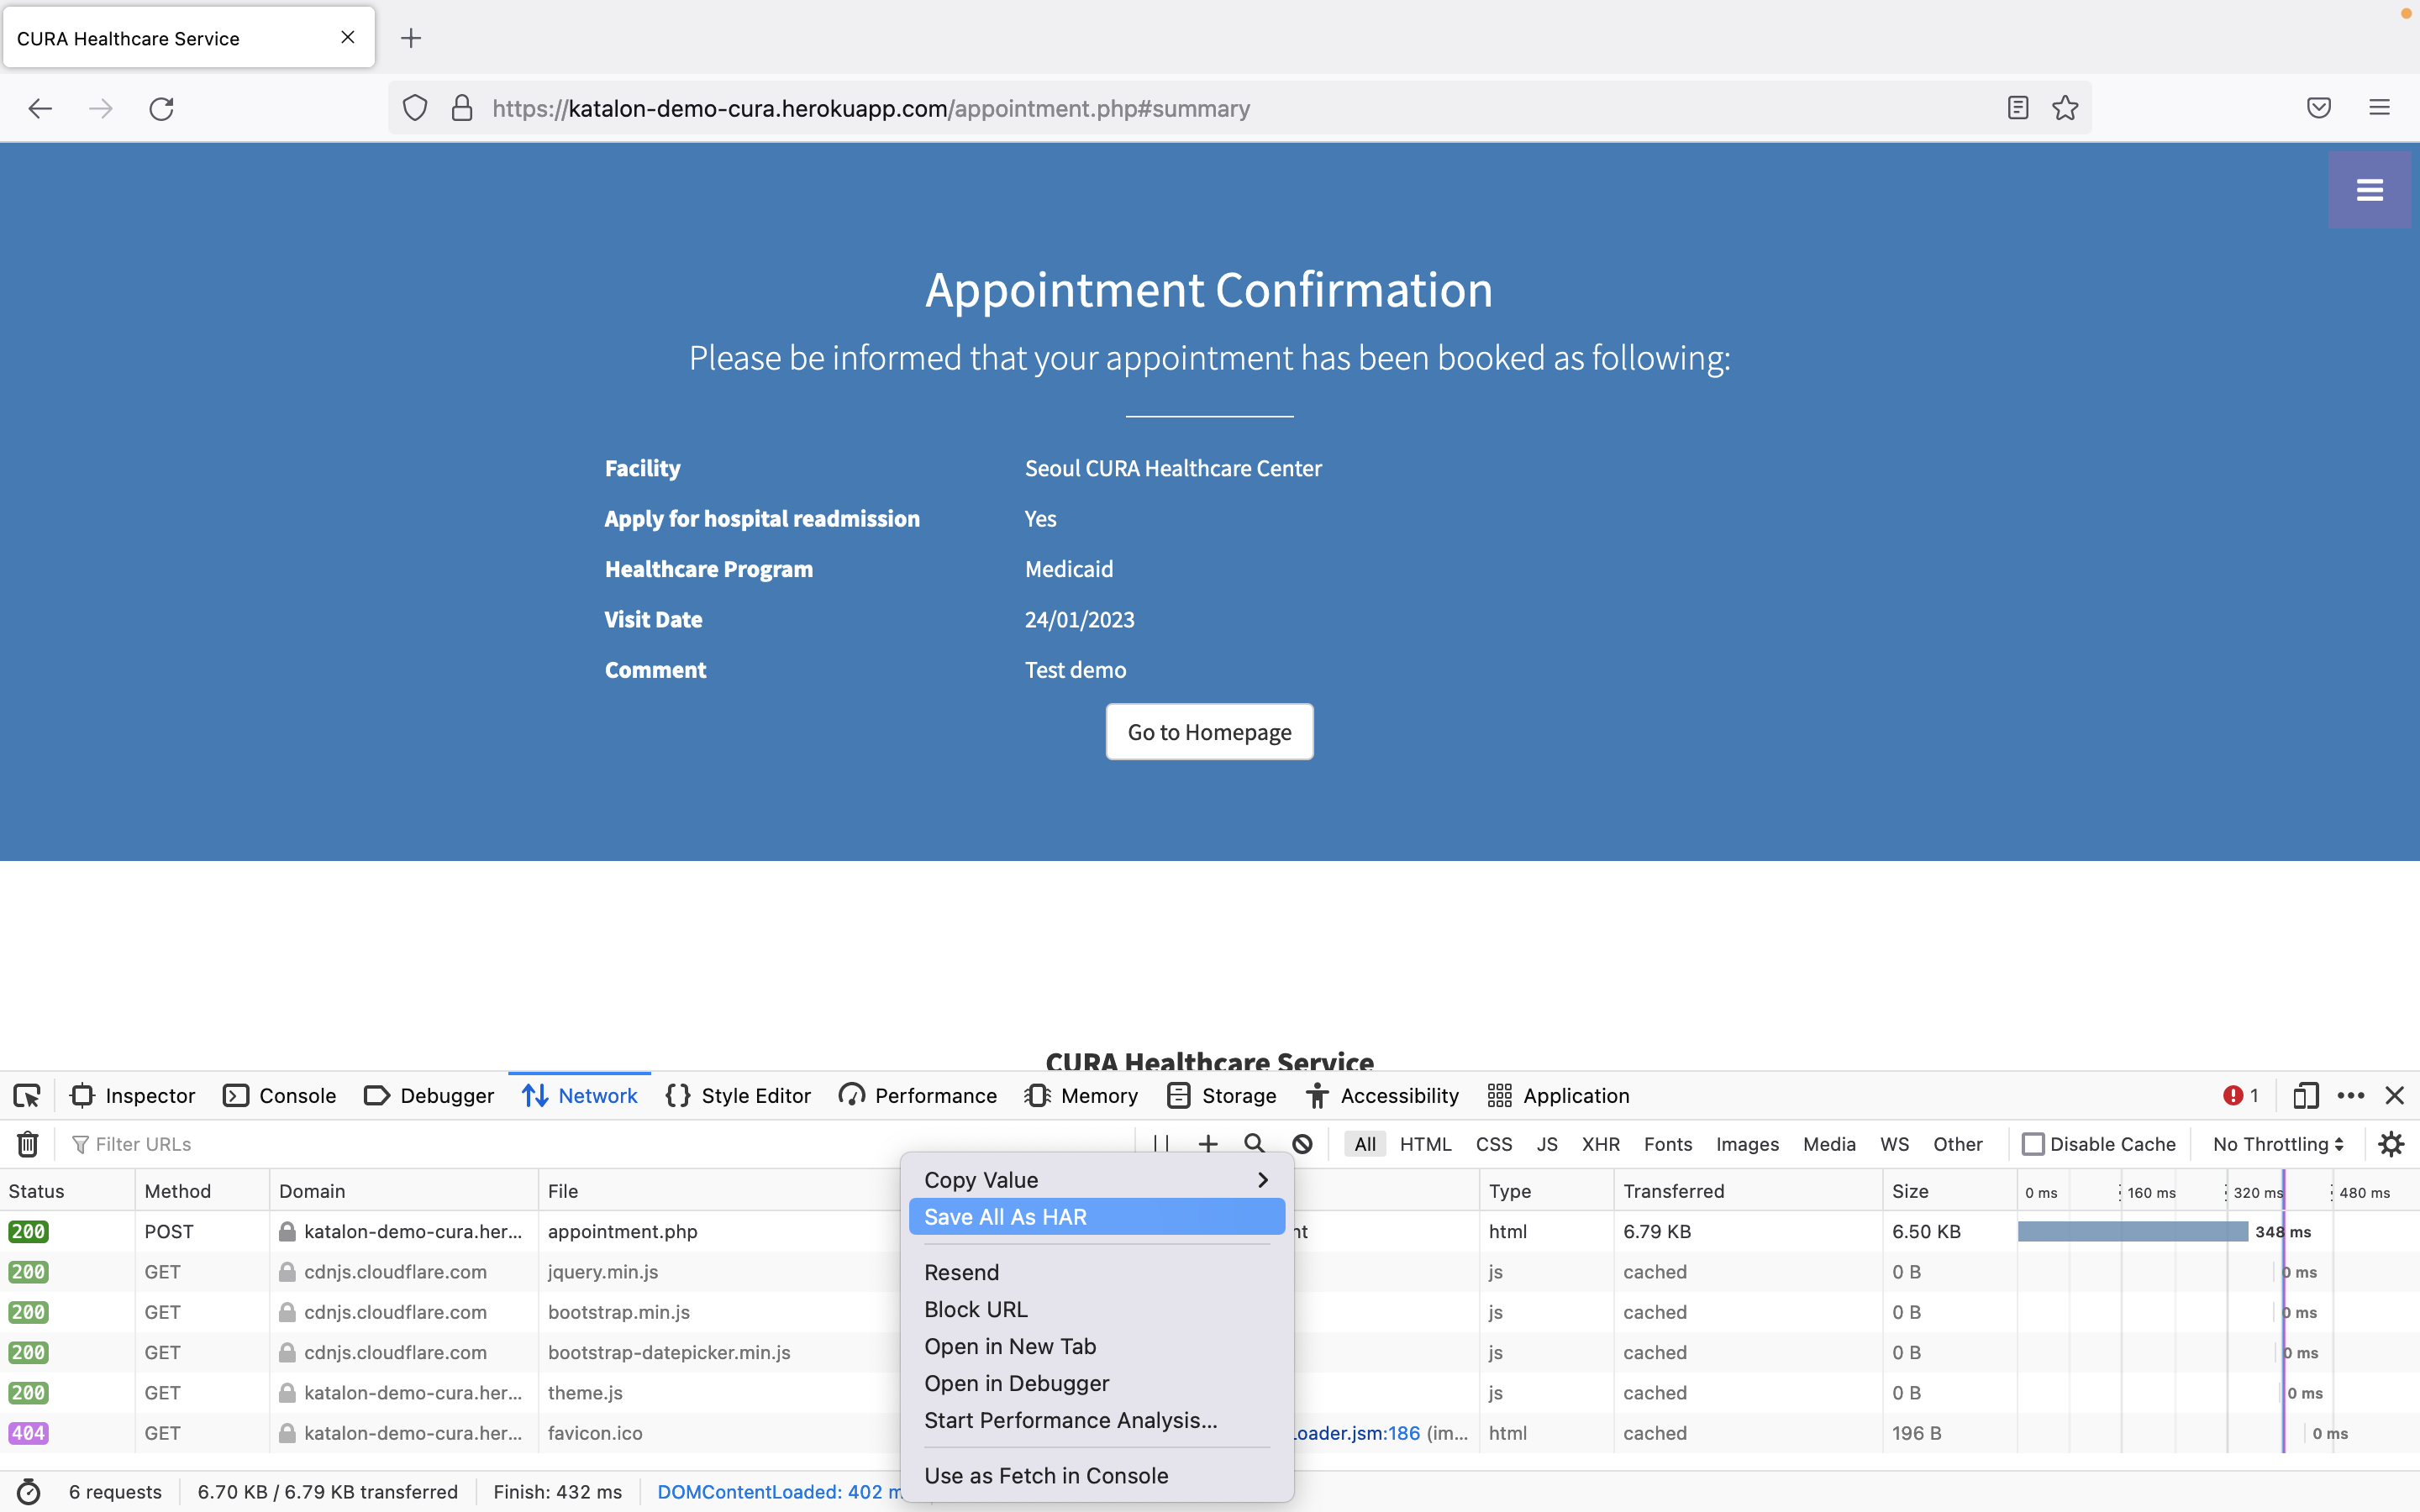Click the element picker icon in DevTools
The image size is (2420, 1512).
[27, 1096]
